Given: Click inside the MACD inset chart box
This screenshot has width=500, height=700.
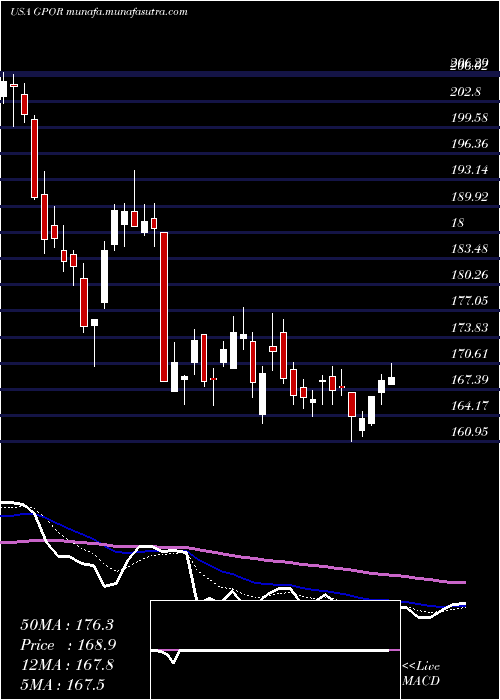Looking at the screenshot, I should pos(275,650).
